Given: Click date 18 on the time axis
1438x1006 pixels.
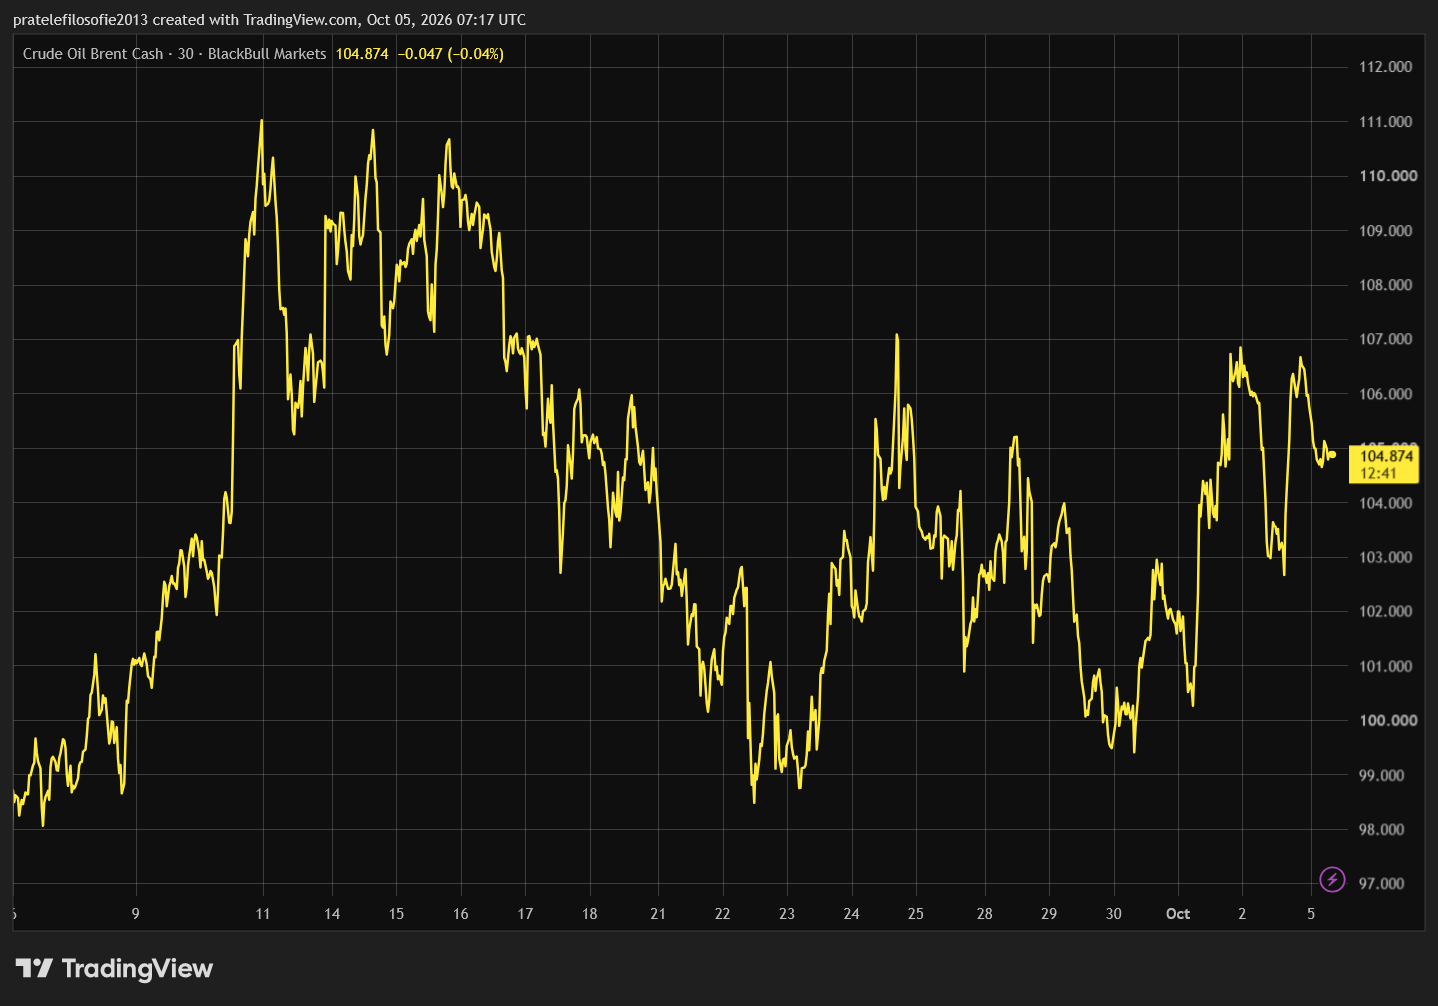Looking at the screenshot, I should [x=590, y=914].
